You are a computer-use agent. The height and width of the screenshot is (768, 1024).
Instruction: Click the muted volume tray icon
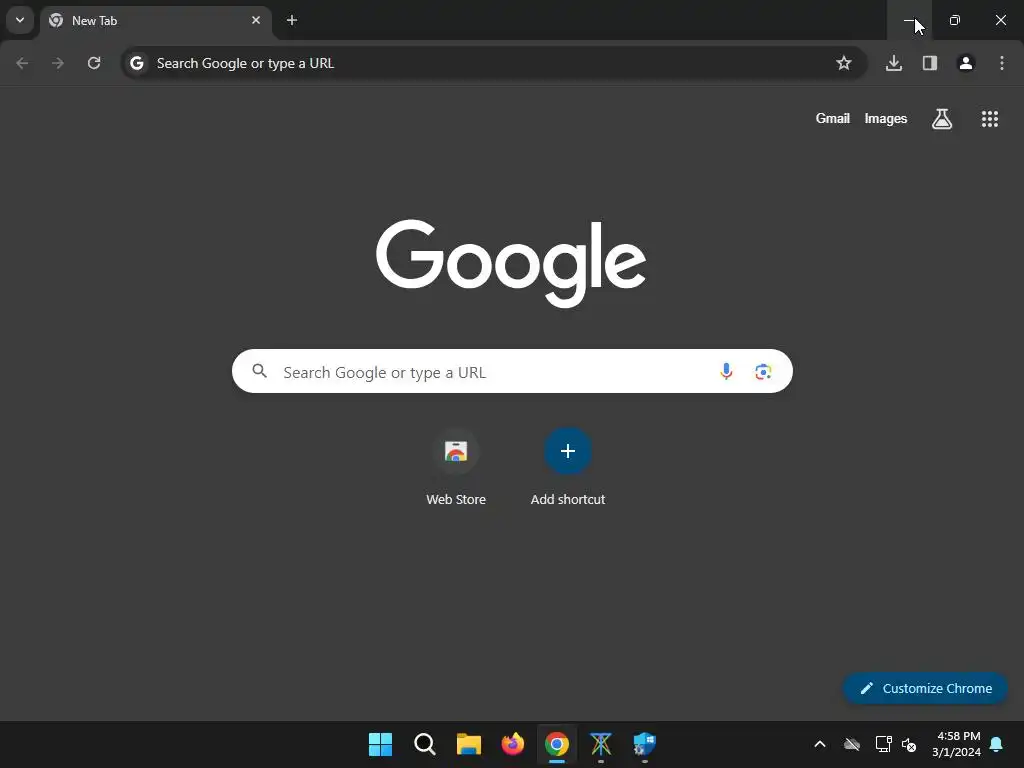click(x=909, y=744)
